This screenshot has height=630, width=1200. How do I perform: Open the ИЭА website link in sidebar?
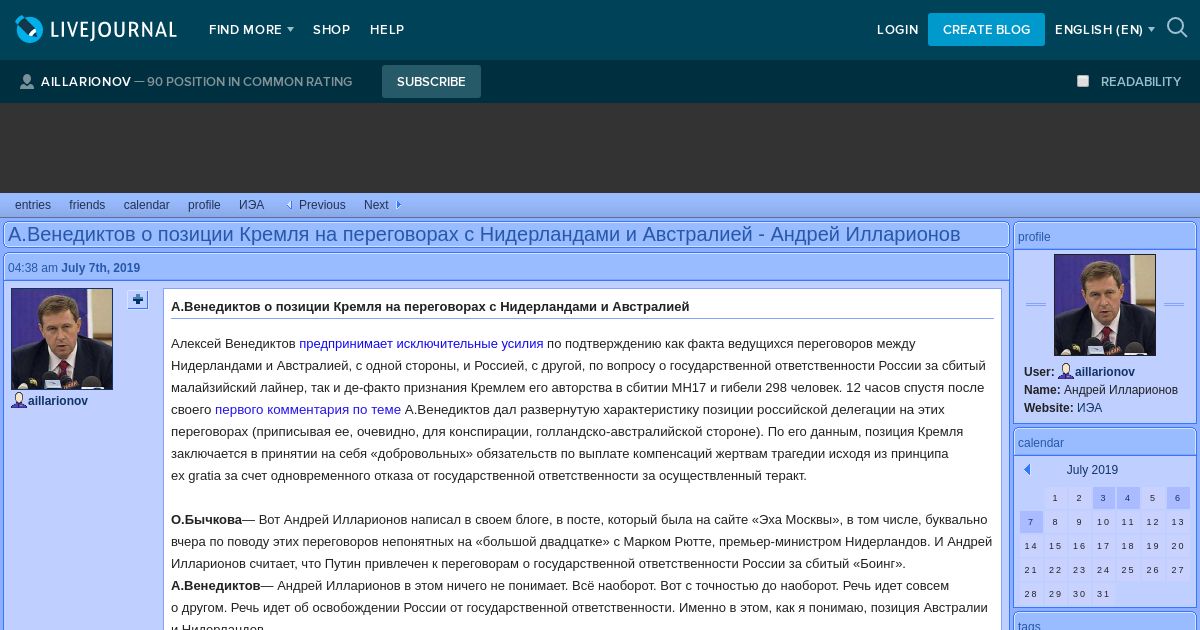coord(1089,408)
